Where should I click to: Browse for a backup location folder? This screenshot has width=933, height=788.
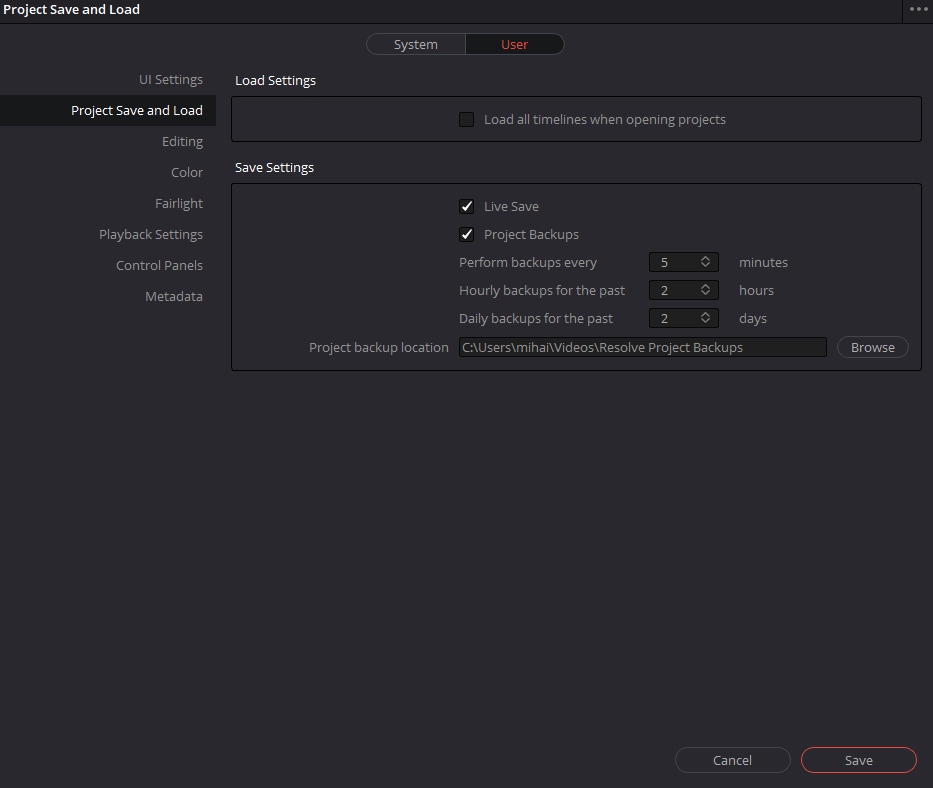pos(872,348)
